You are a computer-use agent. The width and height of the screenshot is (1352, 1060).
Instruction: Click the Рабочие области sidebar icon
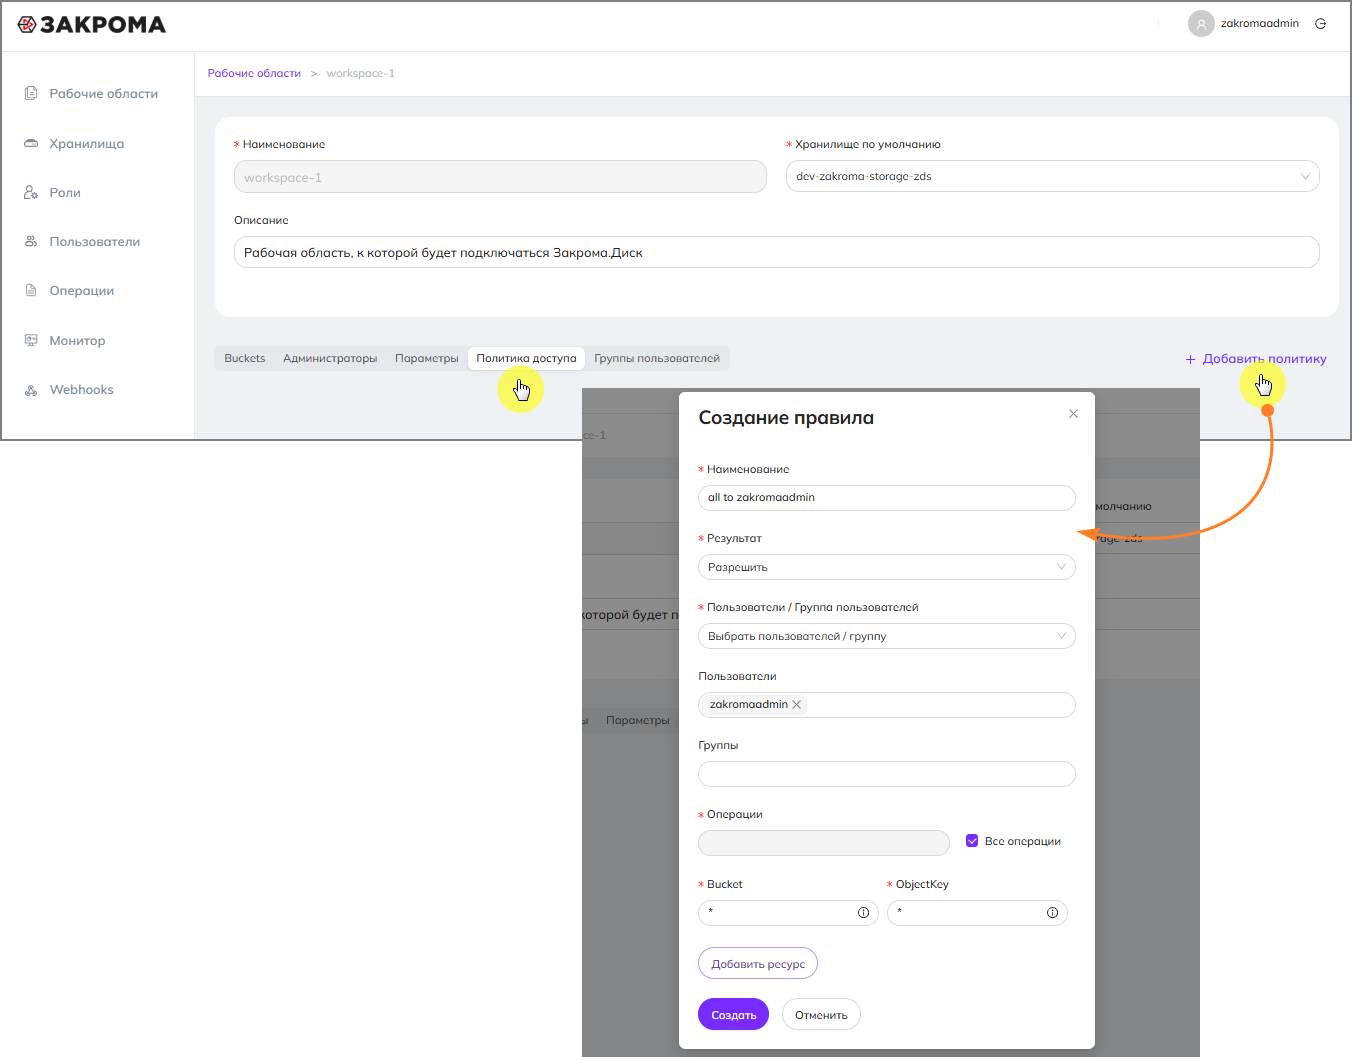click(x=31, y=93)
